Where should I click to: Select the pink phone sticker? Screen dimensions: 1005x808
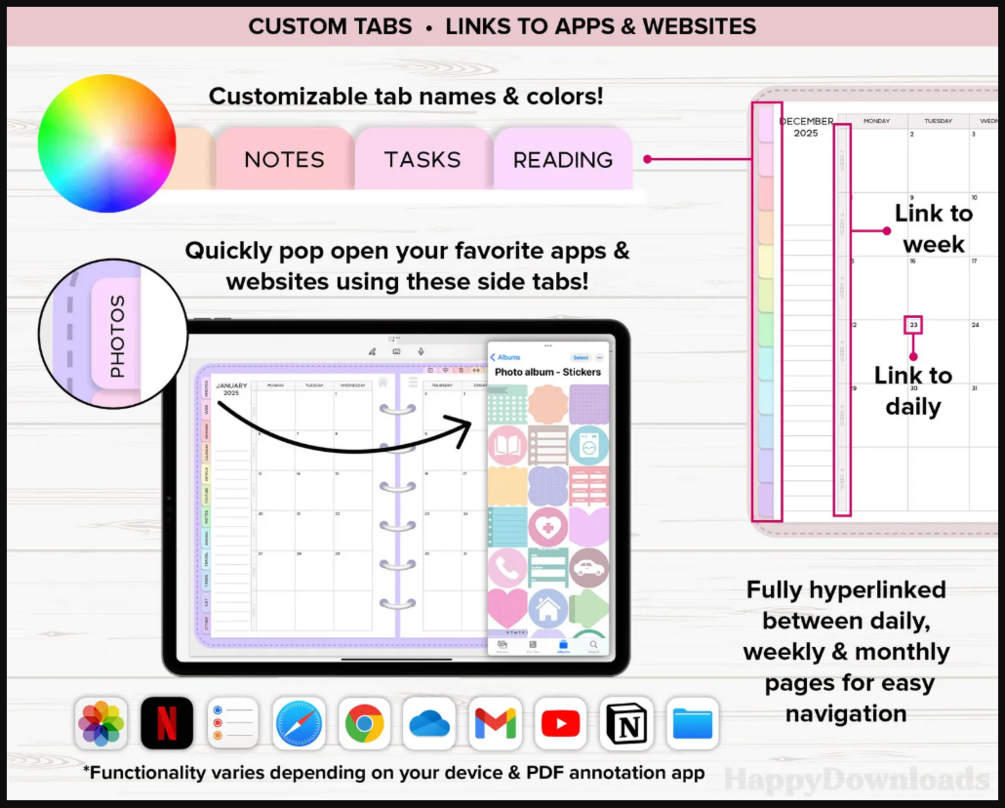(x=507, y=568)
